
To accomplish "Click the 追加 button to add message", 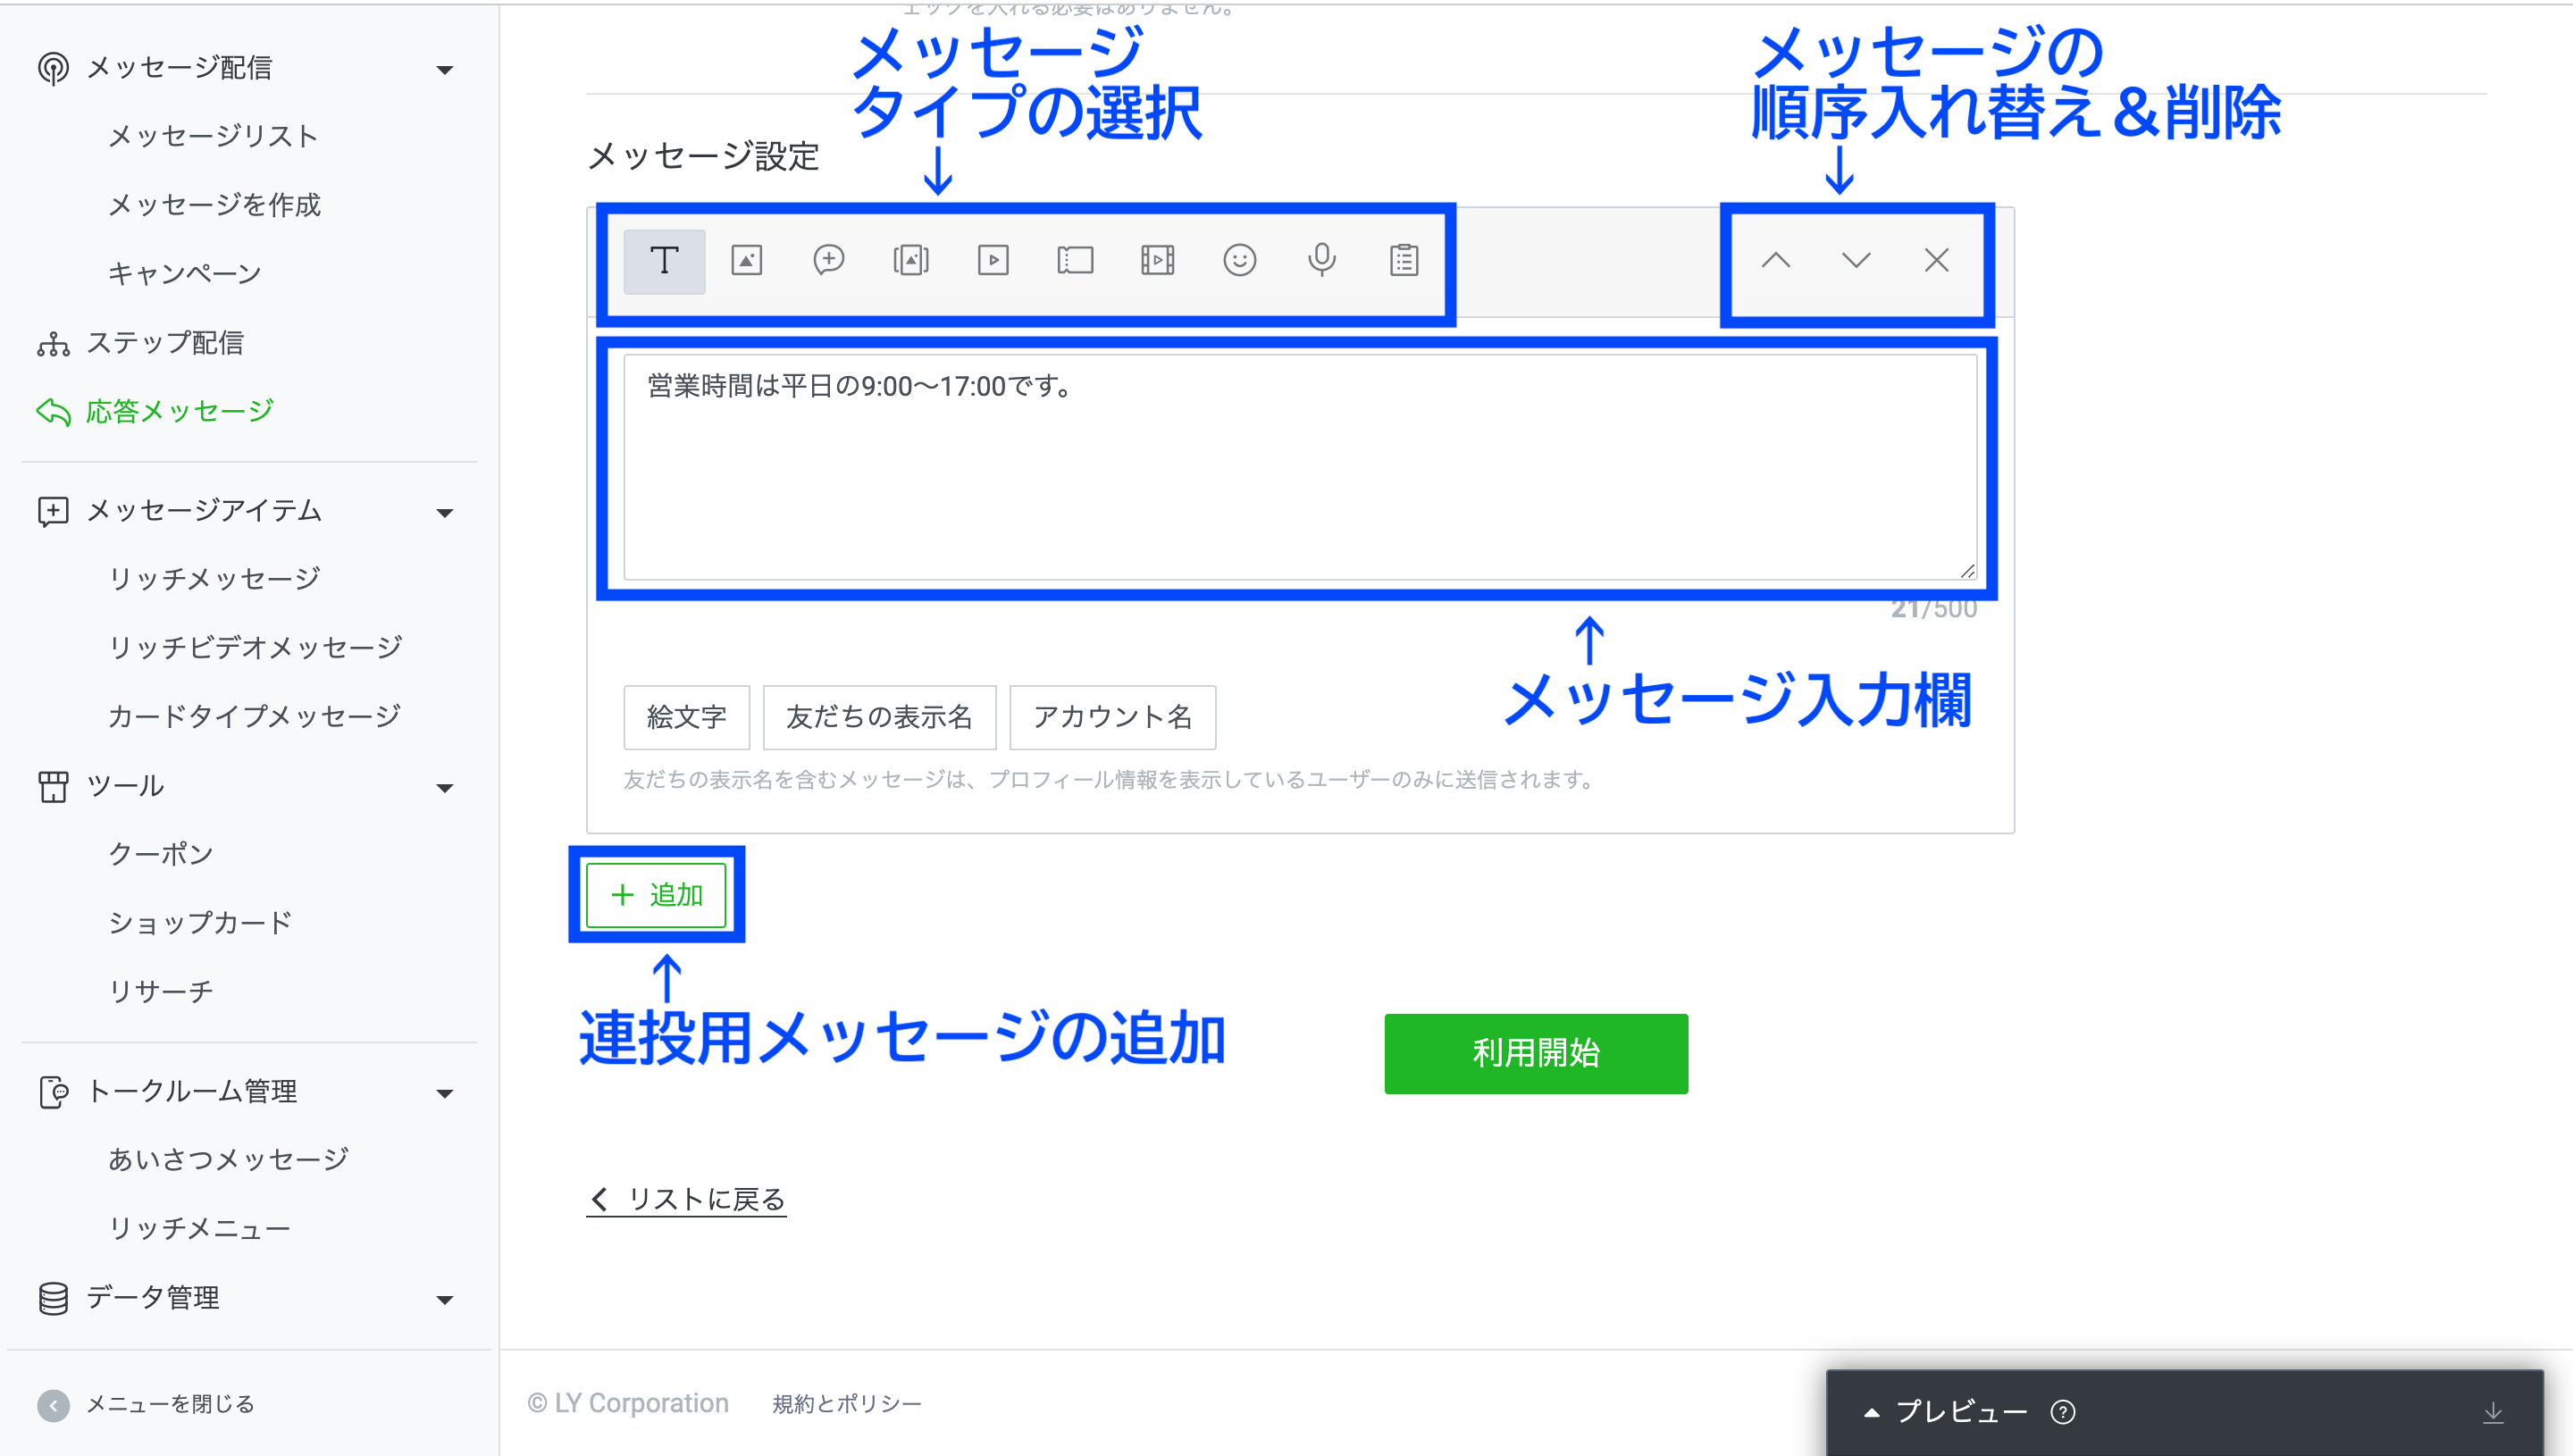I will point(656,895).
